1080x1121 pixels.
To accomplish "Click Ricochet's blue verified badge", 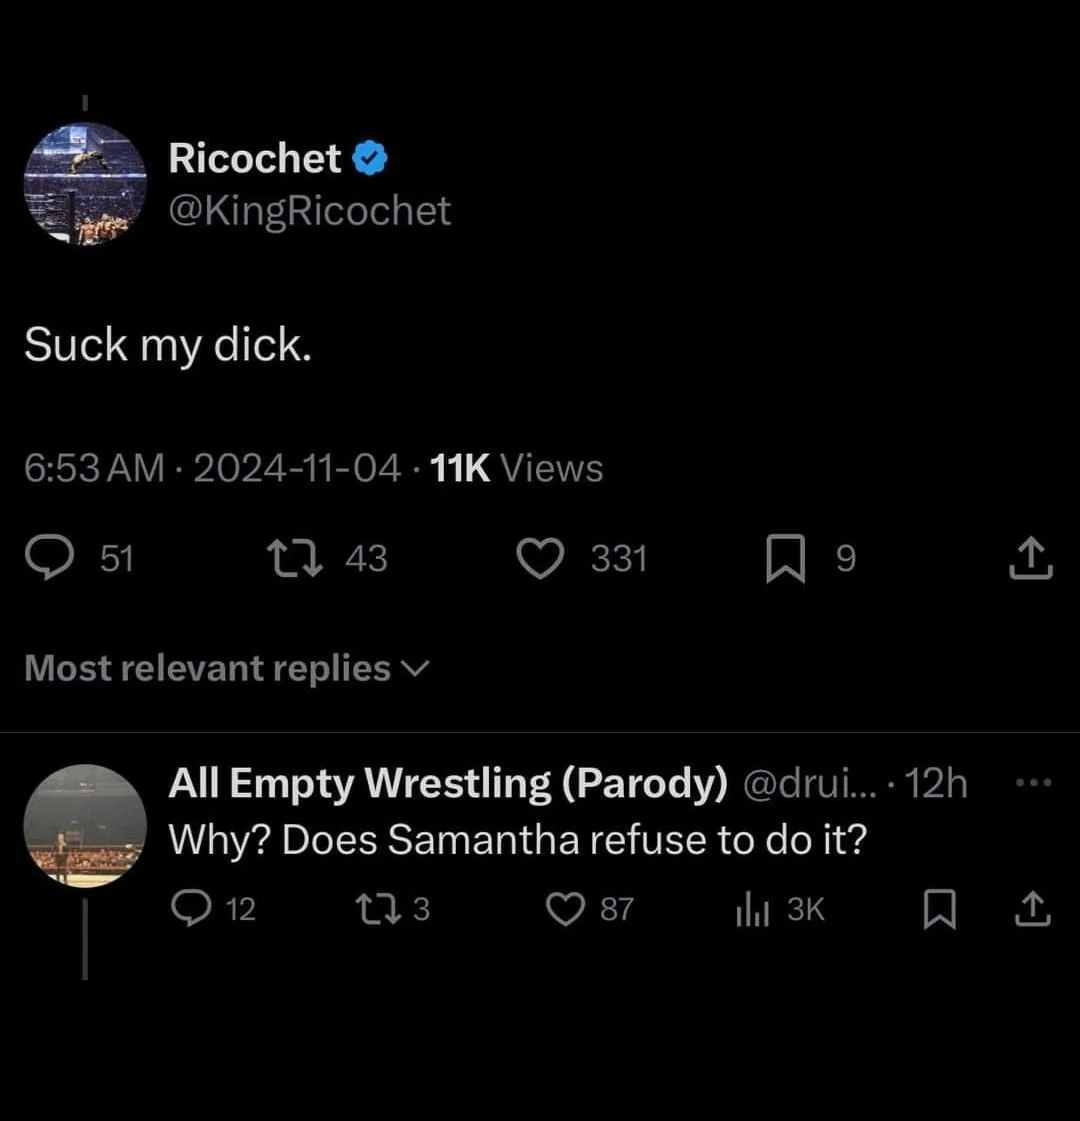I will coord(370,158).
